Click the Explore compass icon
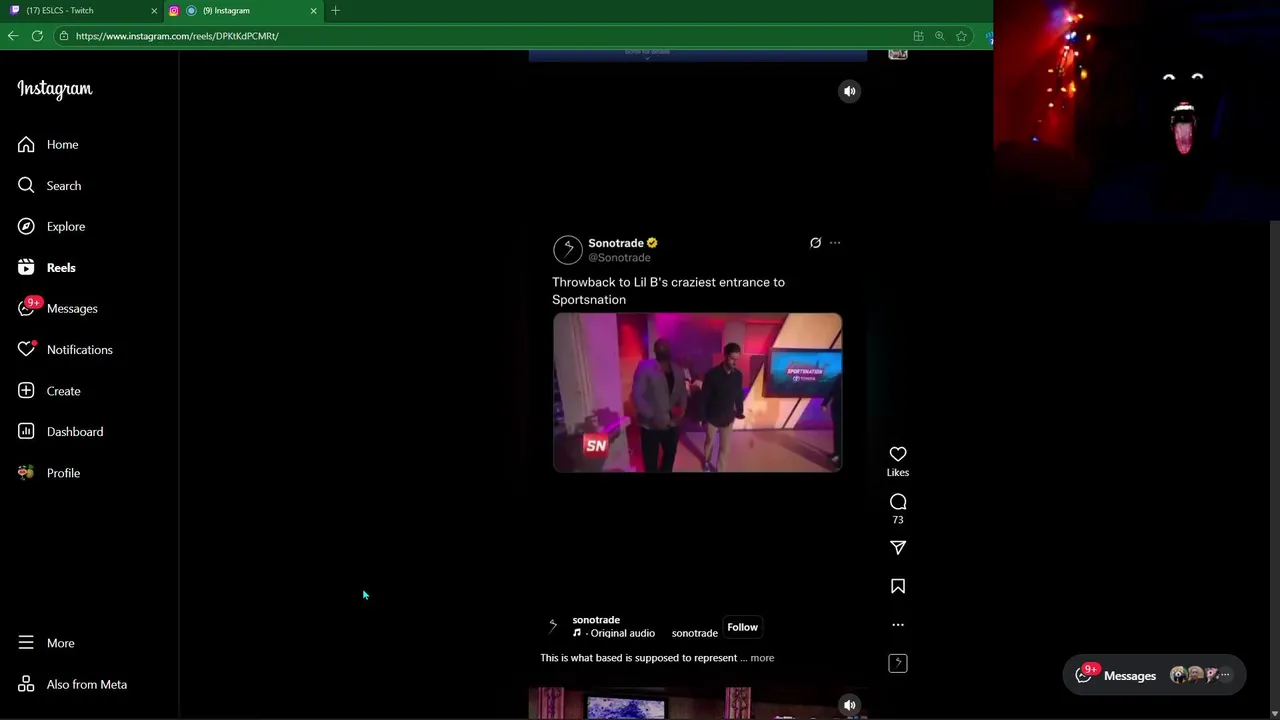Screen dimensions: 1280x720 (26, 227)
